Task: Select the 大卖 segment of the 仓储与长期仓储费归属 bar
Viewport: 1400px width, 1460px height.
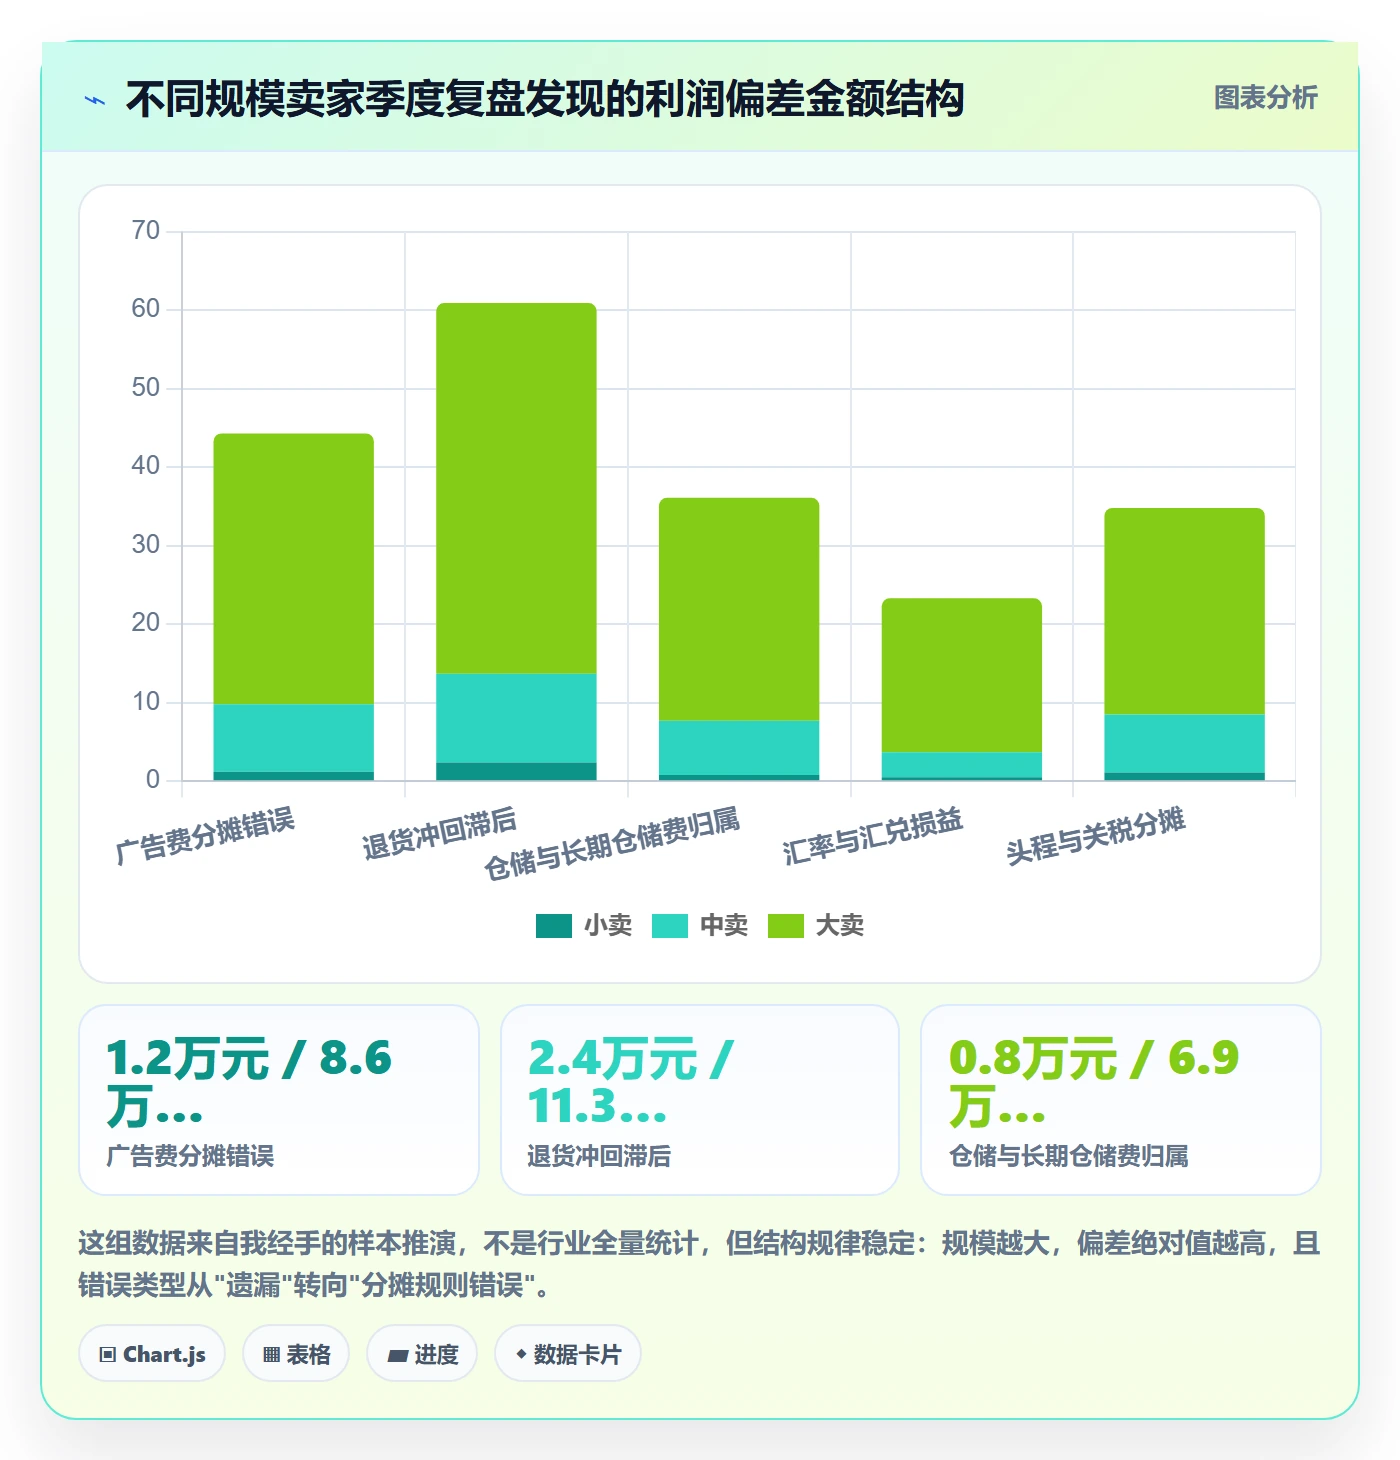Action: pyautogui.click(x=739, y=609)
